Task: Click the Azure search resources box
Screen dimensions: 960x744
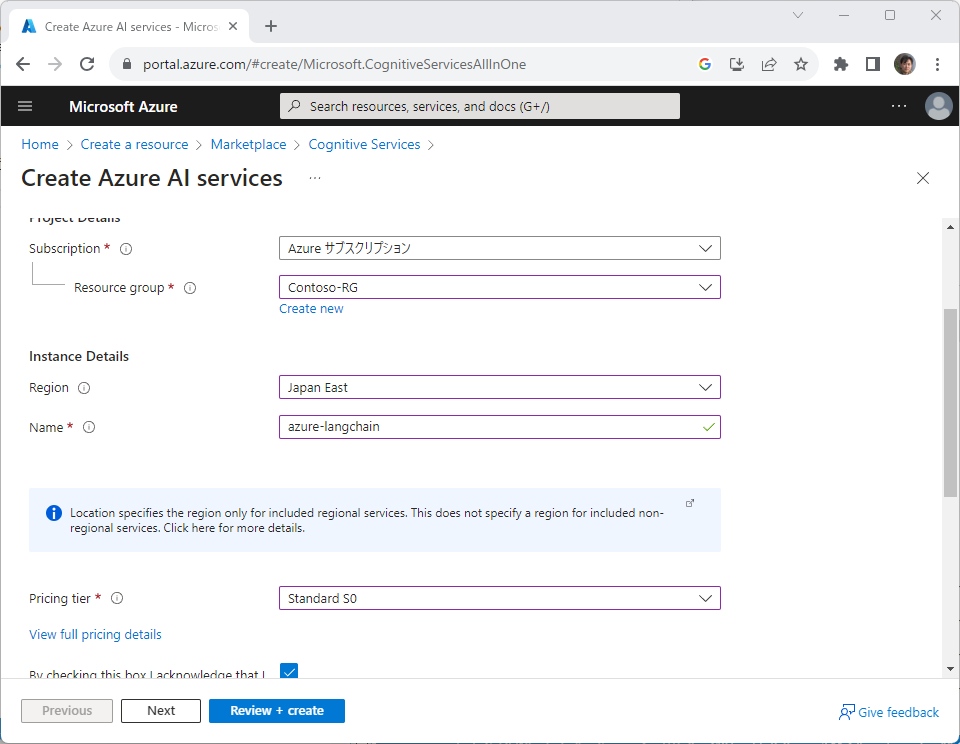Action: [480, 106]
